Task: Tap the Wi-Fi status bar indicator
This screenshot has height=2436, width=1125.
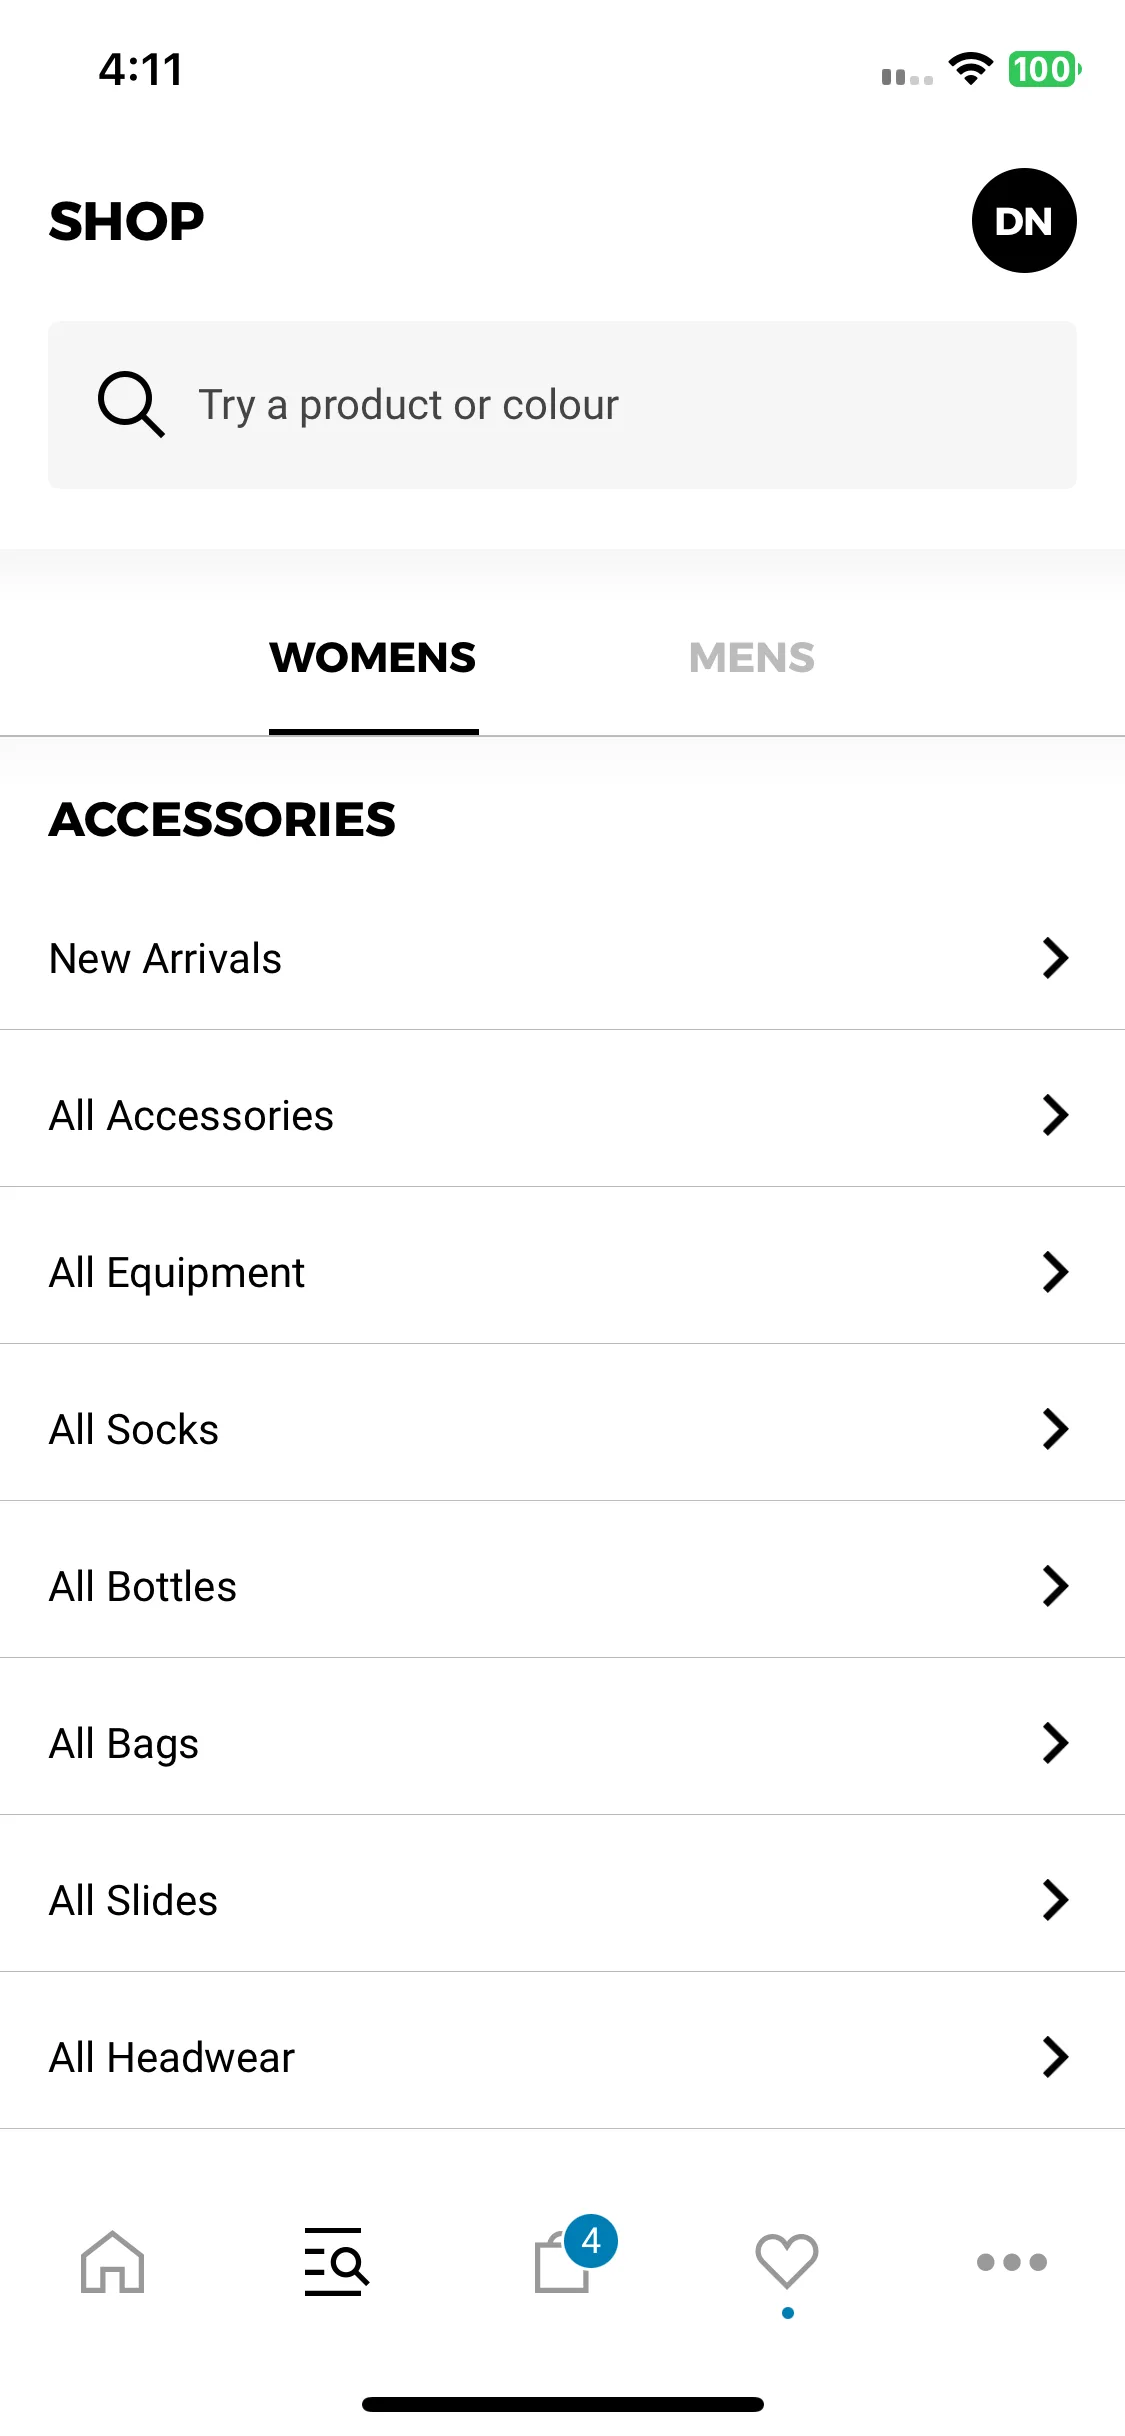Action: click(x=970, y=69)
